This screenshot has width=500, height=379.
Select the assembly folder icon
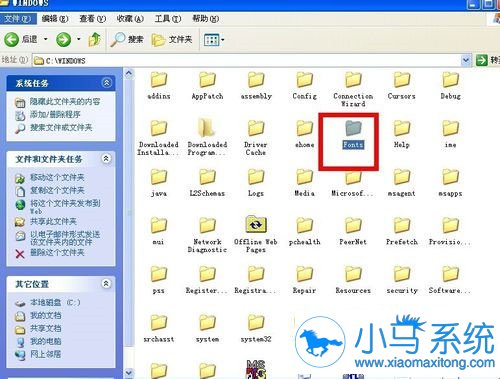(x=256, y=80)
